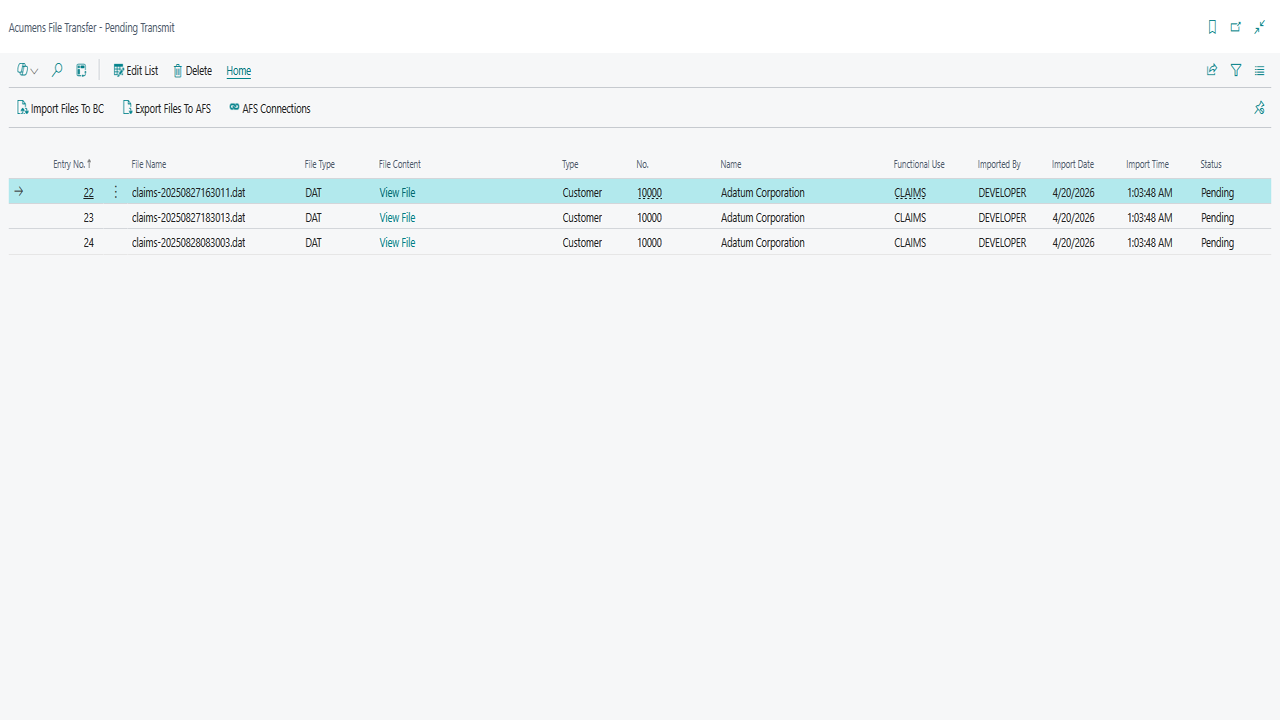Open the three-dot menu for entry 22
Viewport: 1280px width, 720px height.
pyautogui.click(x=115, y=192)
